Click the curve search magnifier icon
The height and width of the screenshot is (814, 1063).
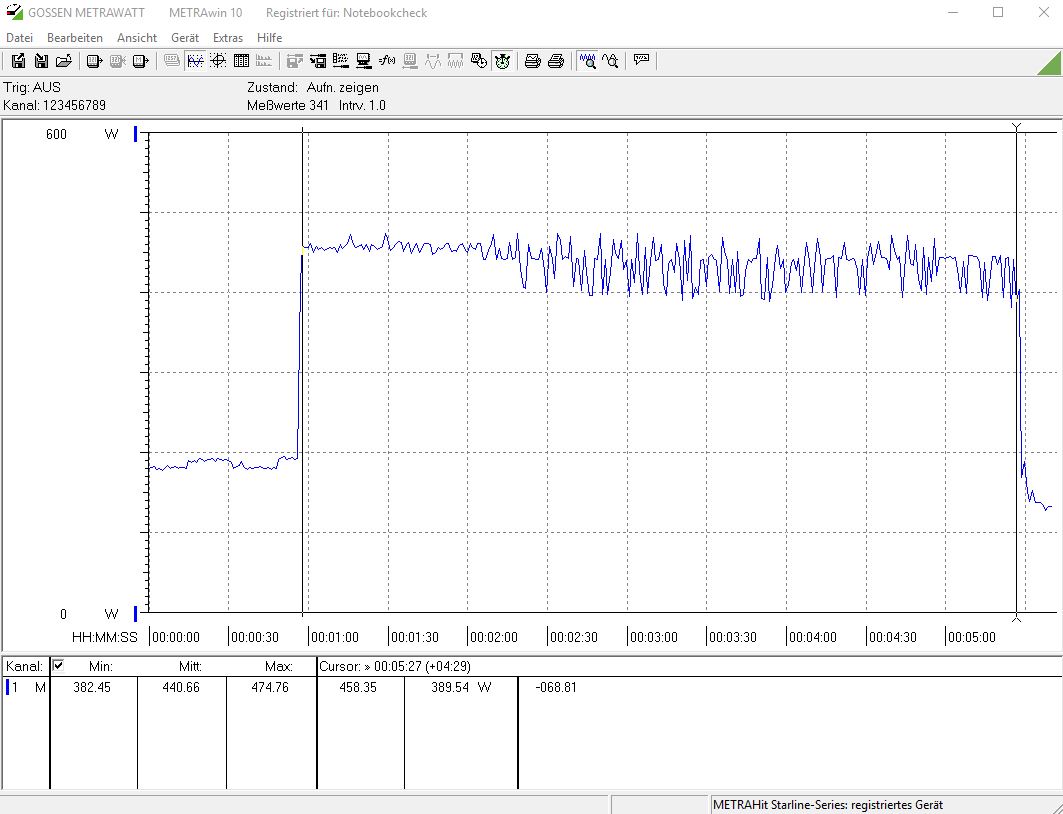coord(610,61)
